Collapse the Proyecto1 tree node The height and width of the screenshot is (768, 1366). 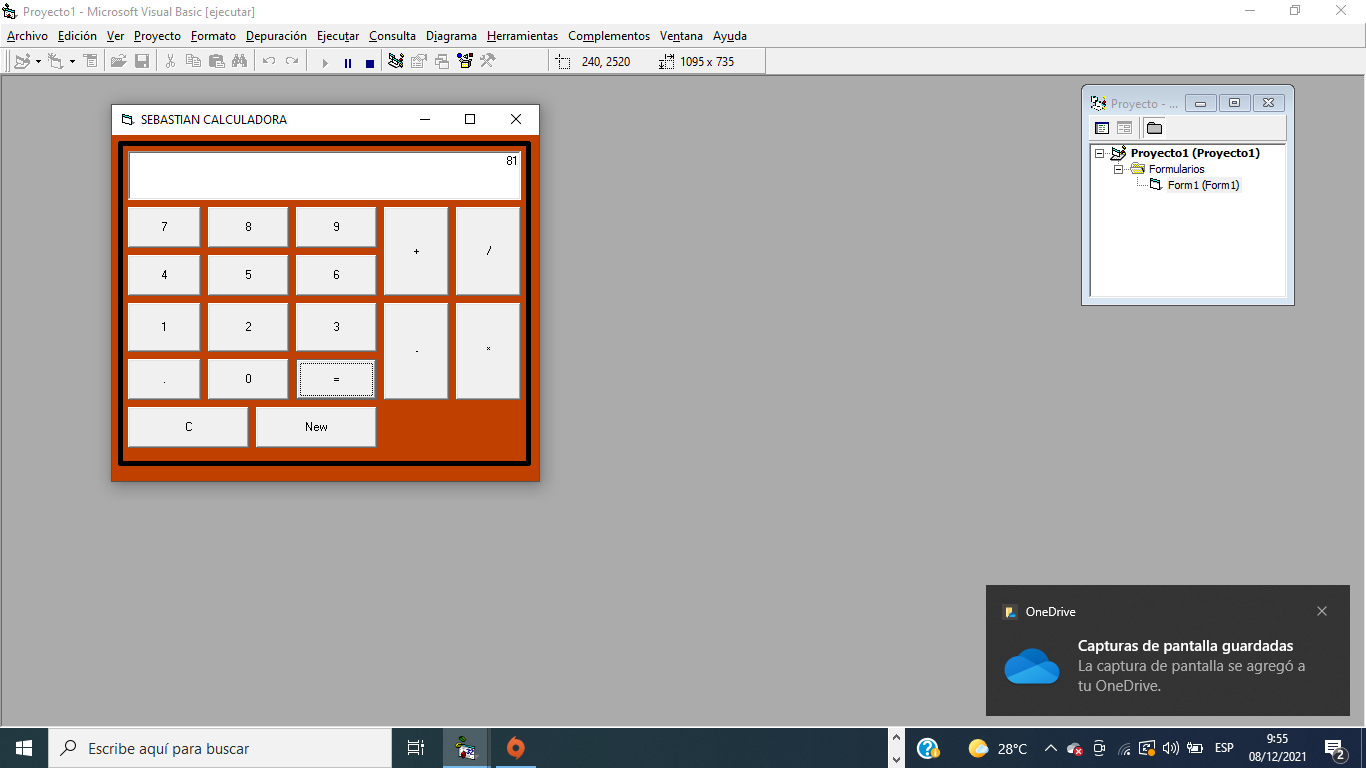1100,154
